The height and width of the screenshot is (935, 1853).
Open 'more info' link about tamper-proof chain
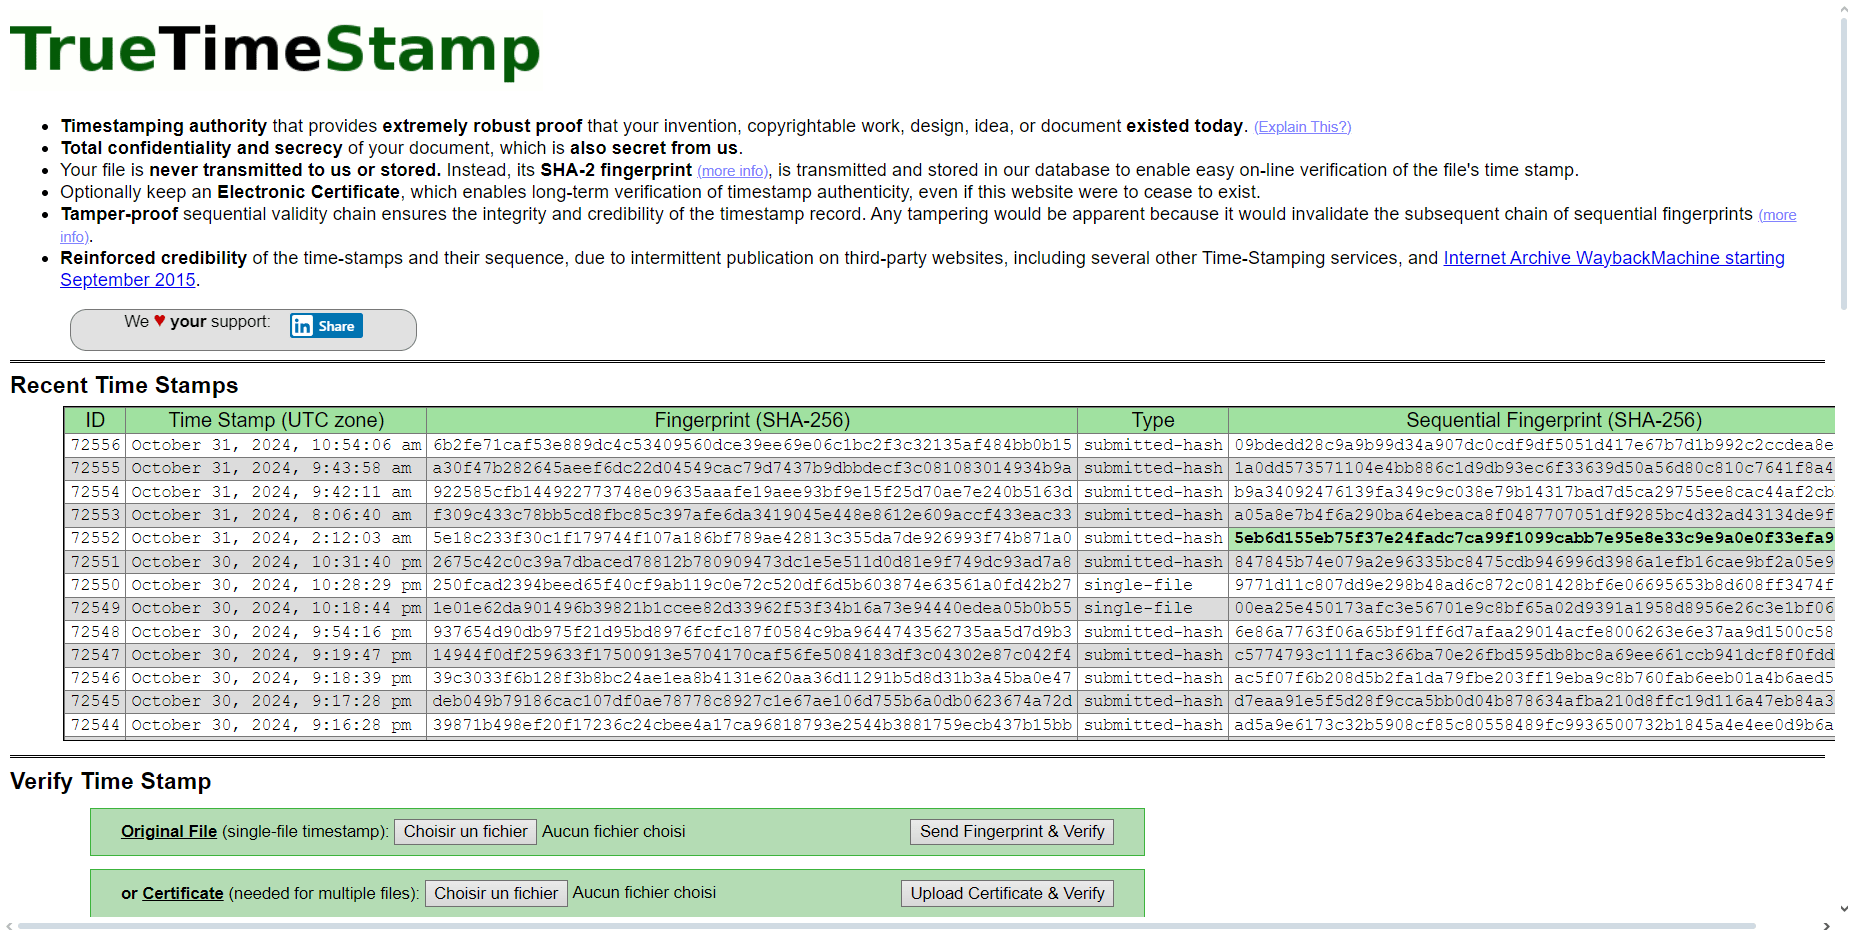1777,215
